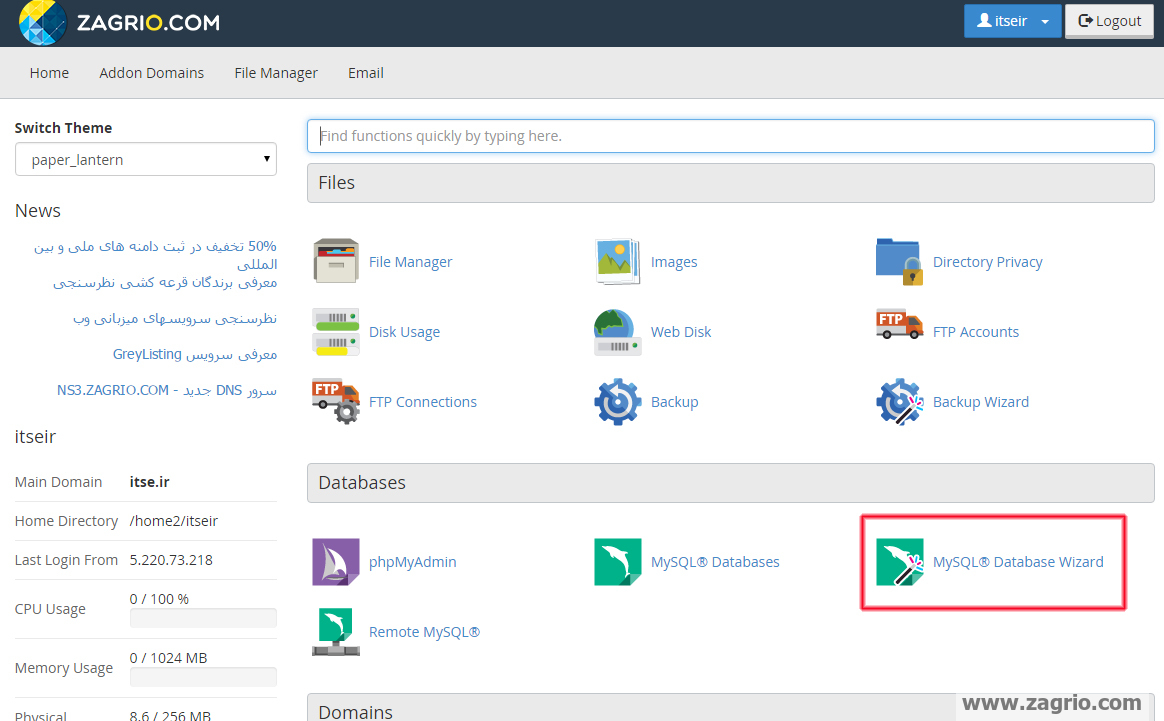1164x721 pixels.
Task: Click the Backup gear icon
Action: pos(618,401)
